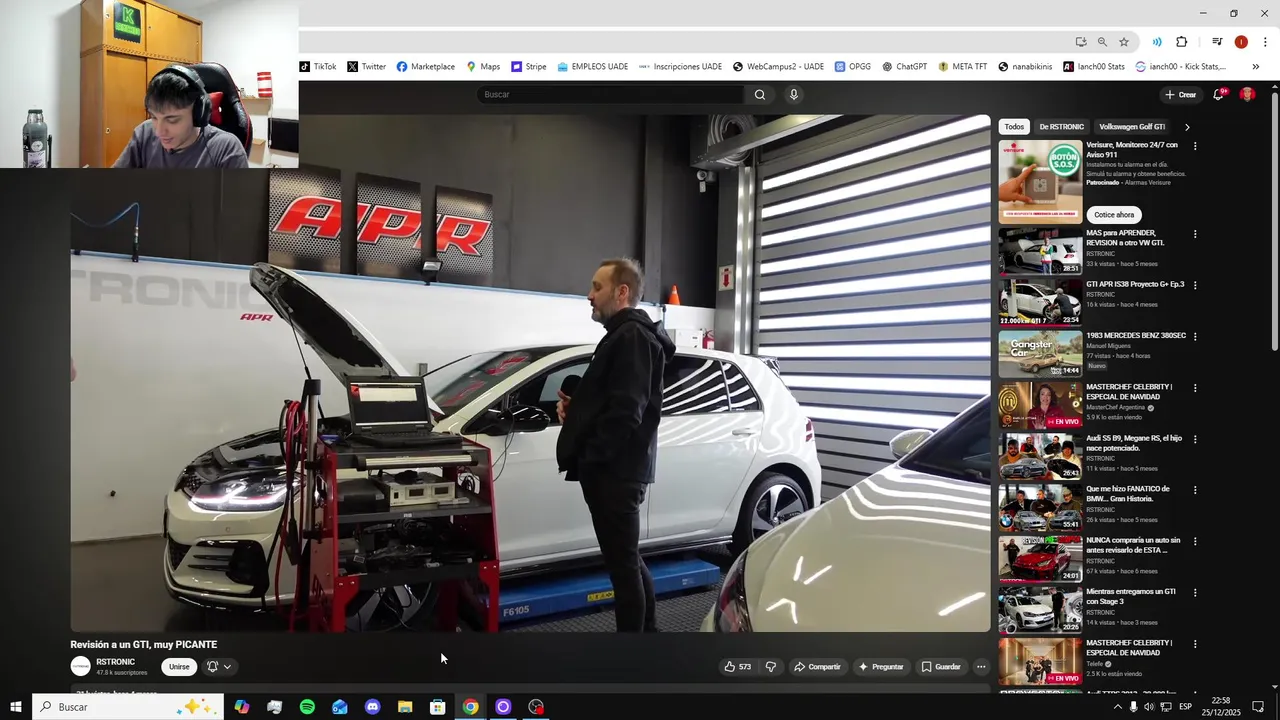Click the install app icon in the address bar

(x=1081, y=42)
